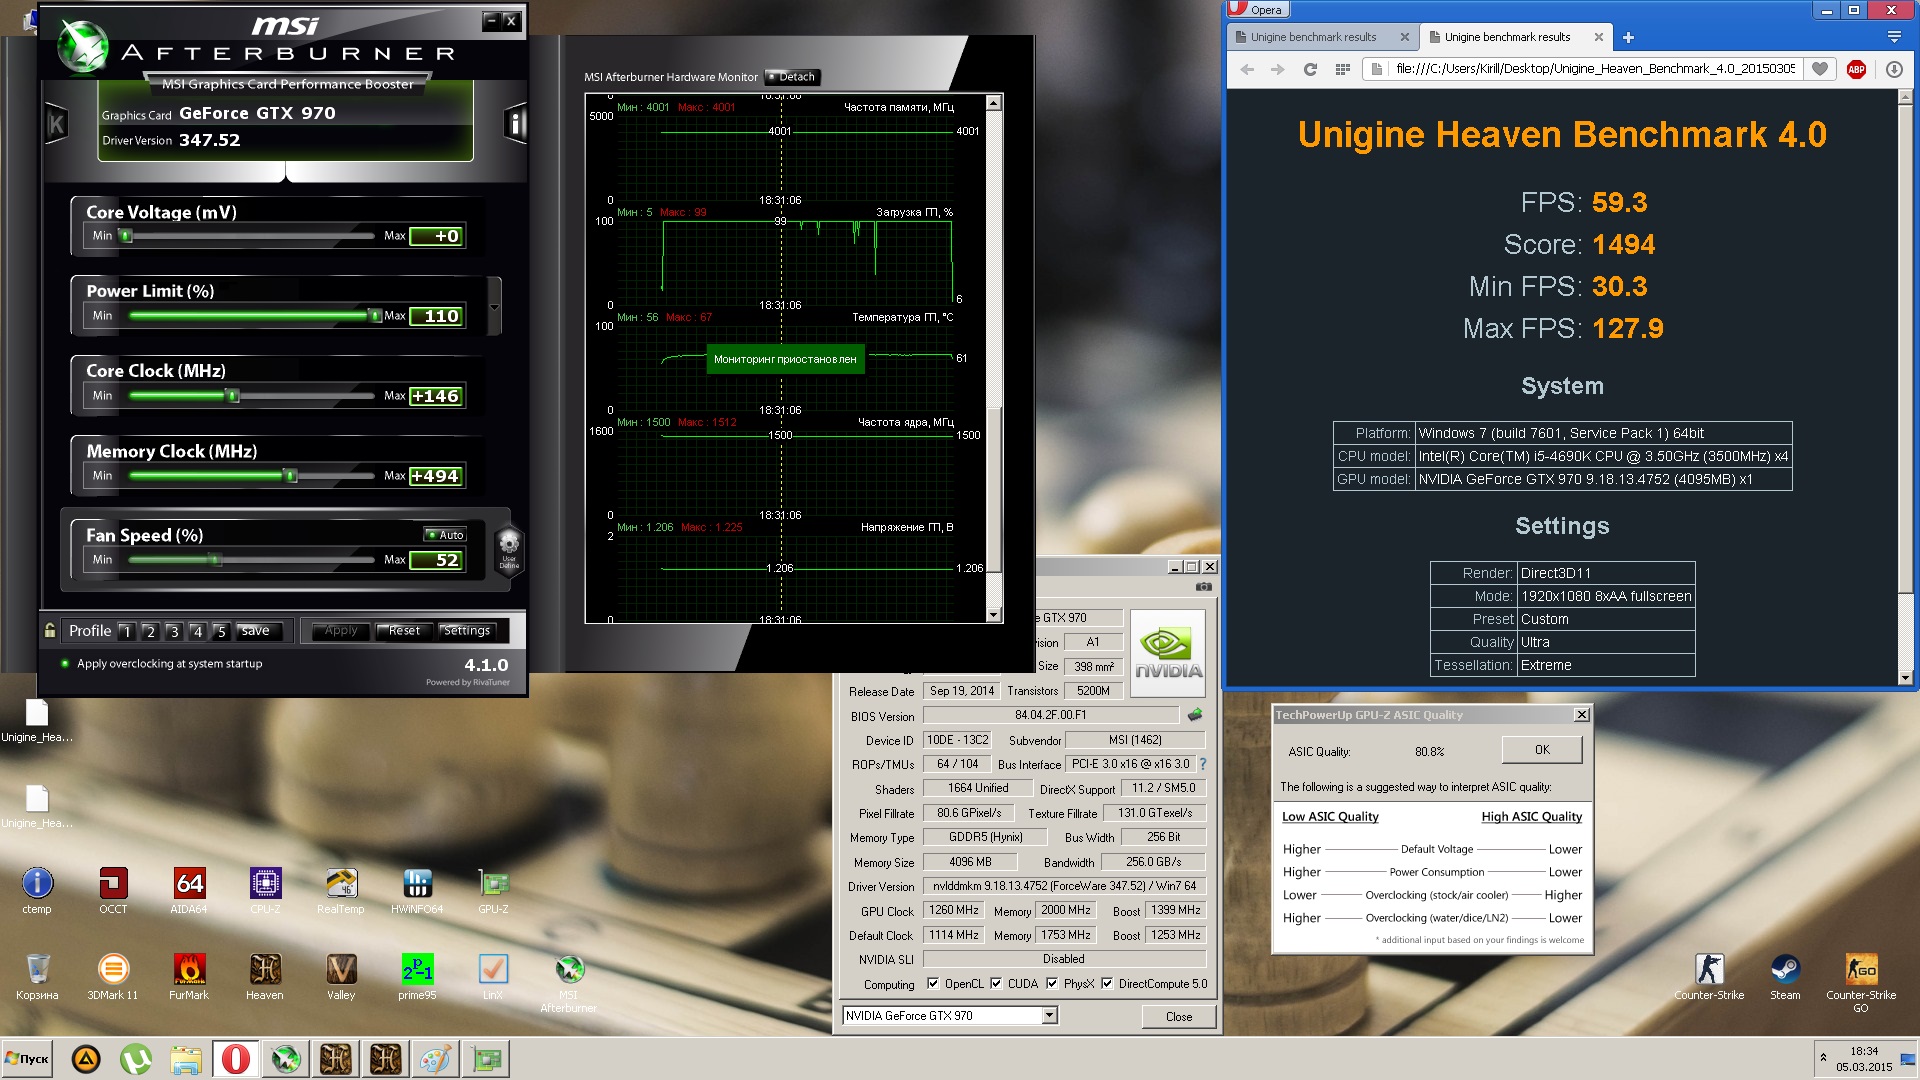
Task: Reload the Opera page with refresh icon
Action: 1310,69
